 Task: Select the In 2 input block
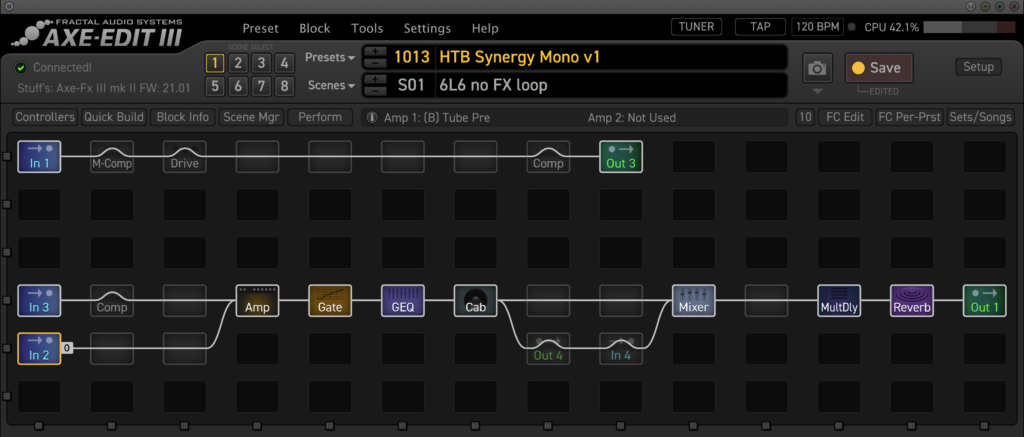pyautogui.click(x=39, y=348)
